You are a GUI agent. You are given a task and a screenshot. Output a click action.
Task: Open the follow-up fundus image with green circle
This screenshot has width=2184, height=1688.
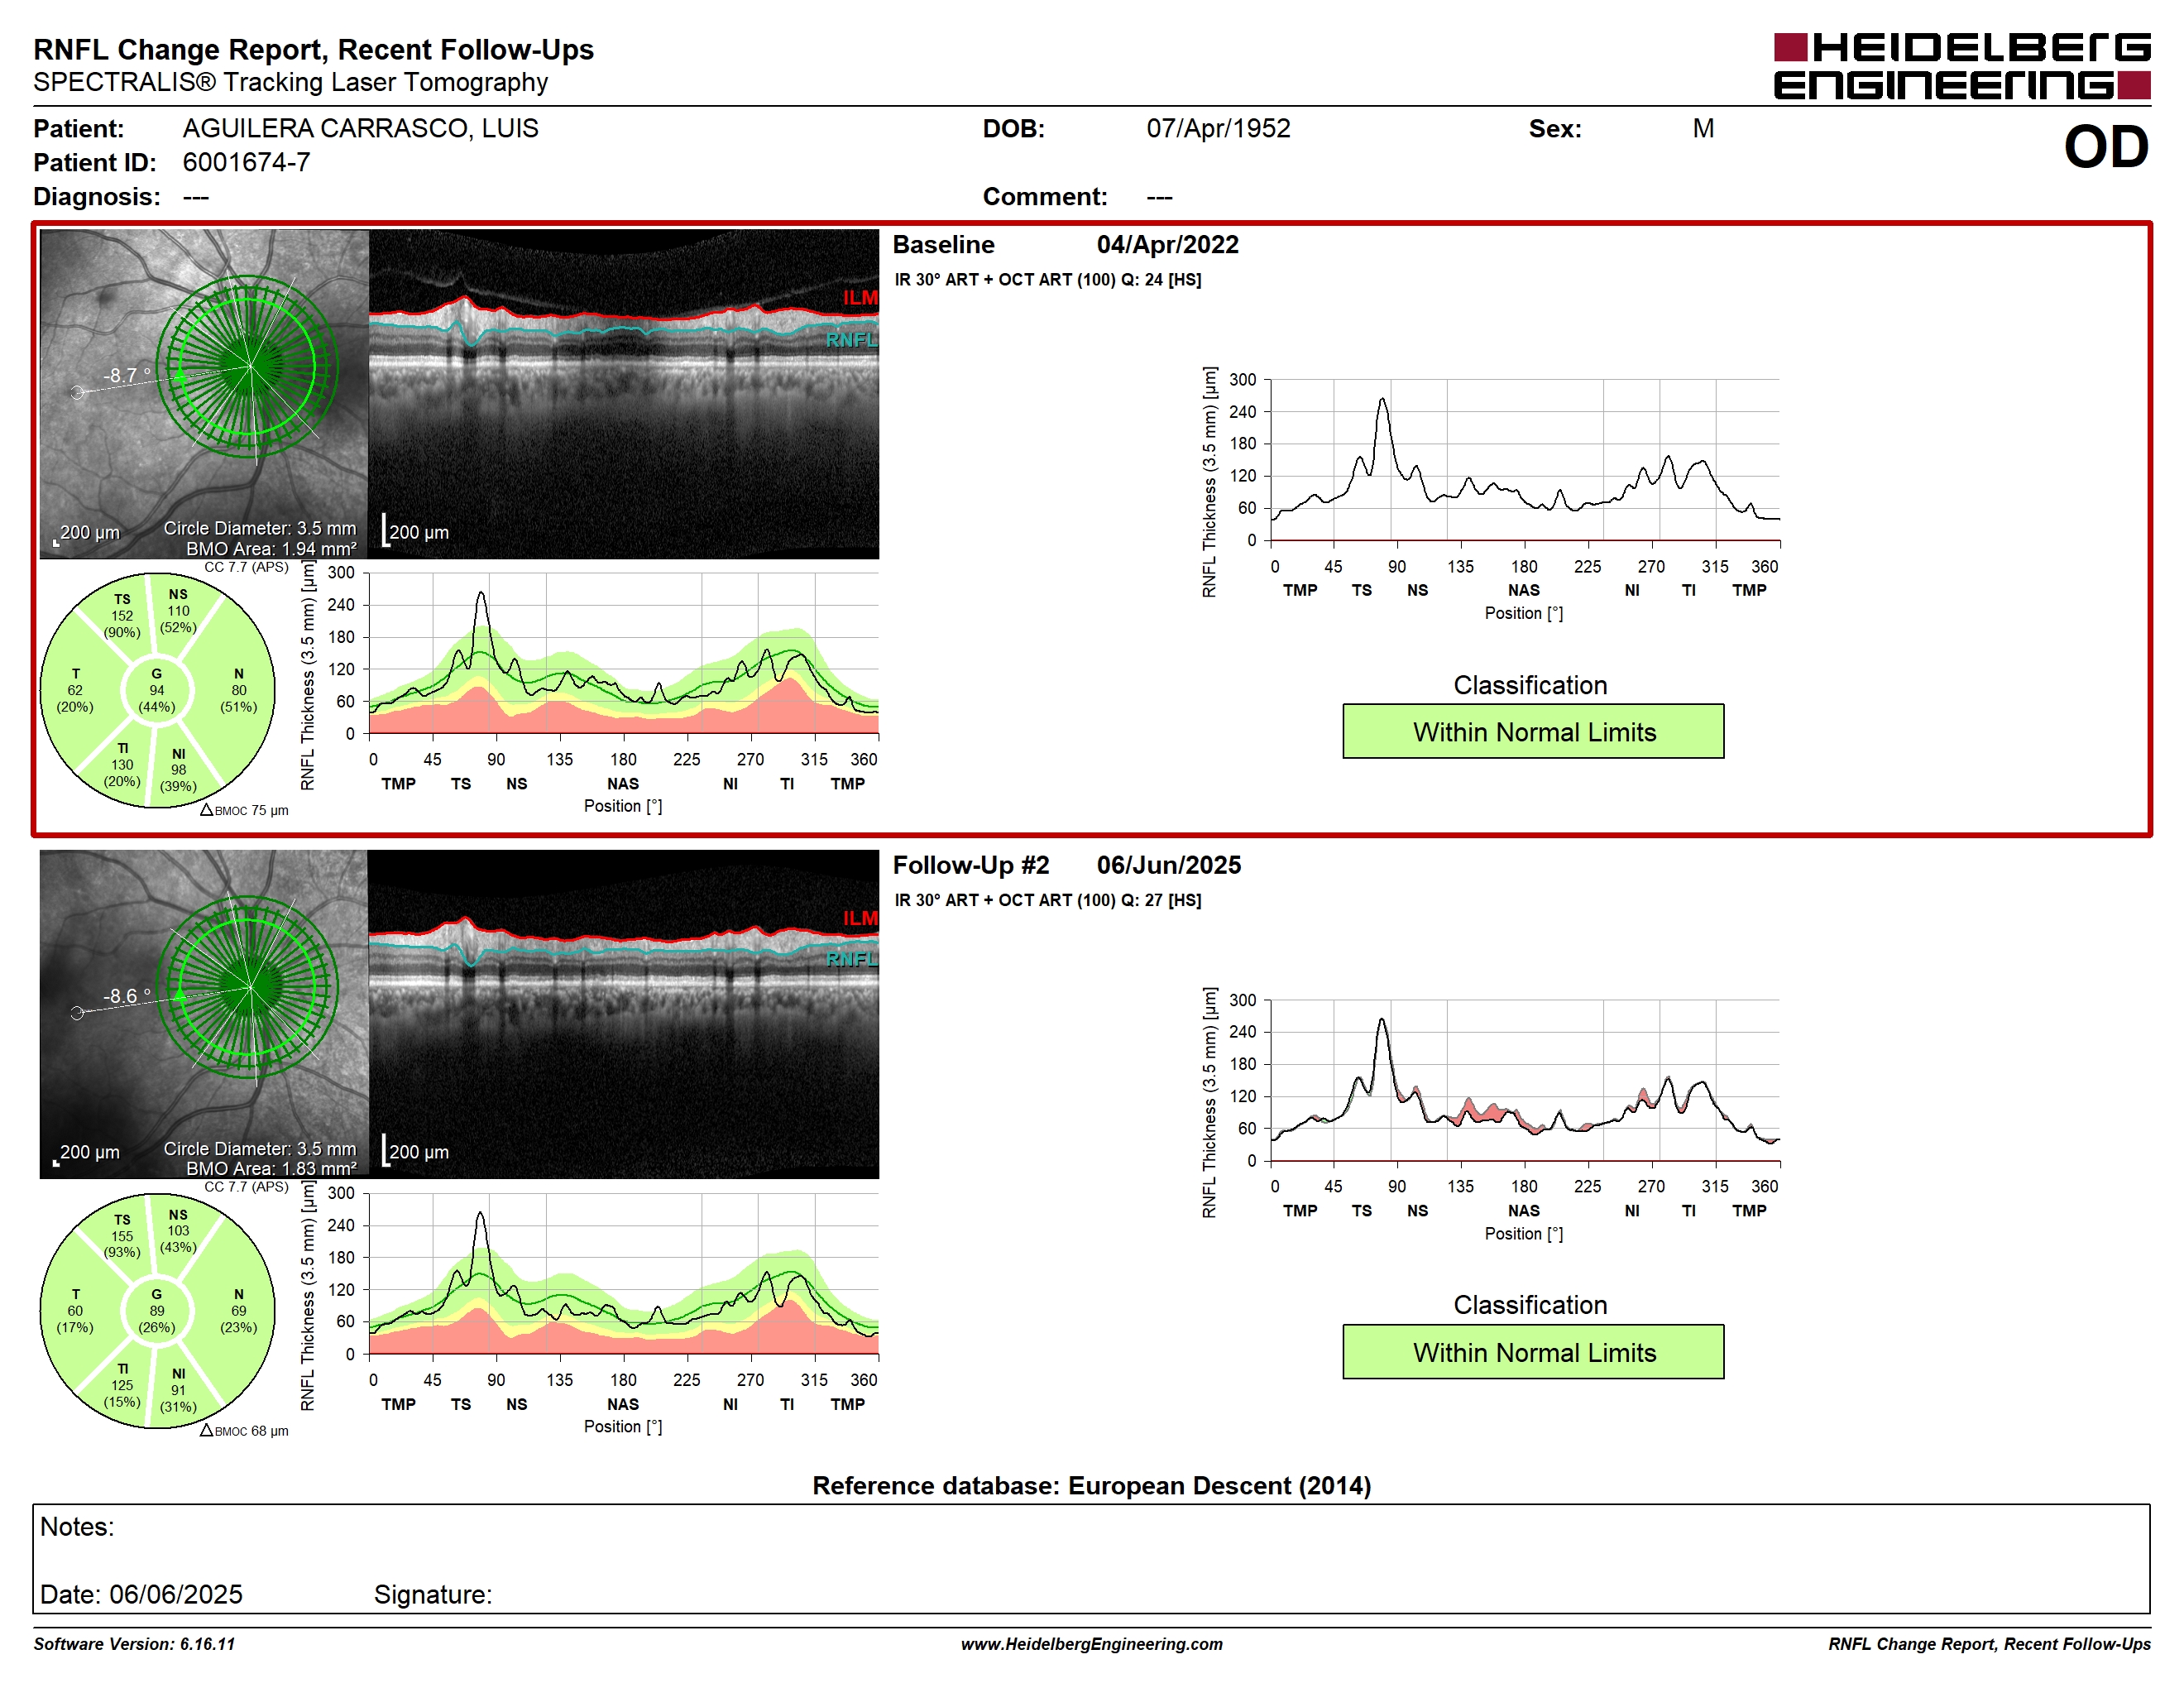tap(204, 1014)
